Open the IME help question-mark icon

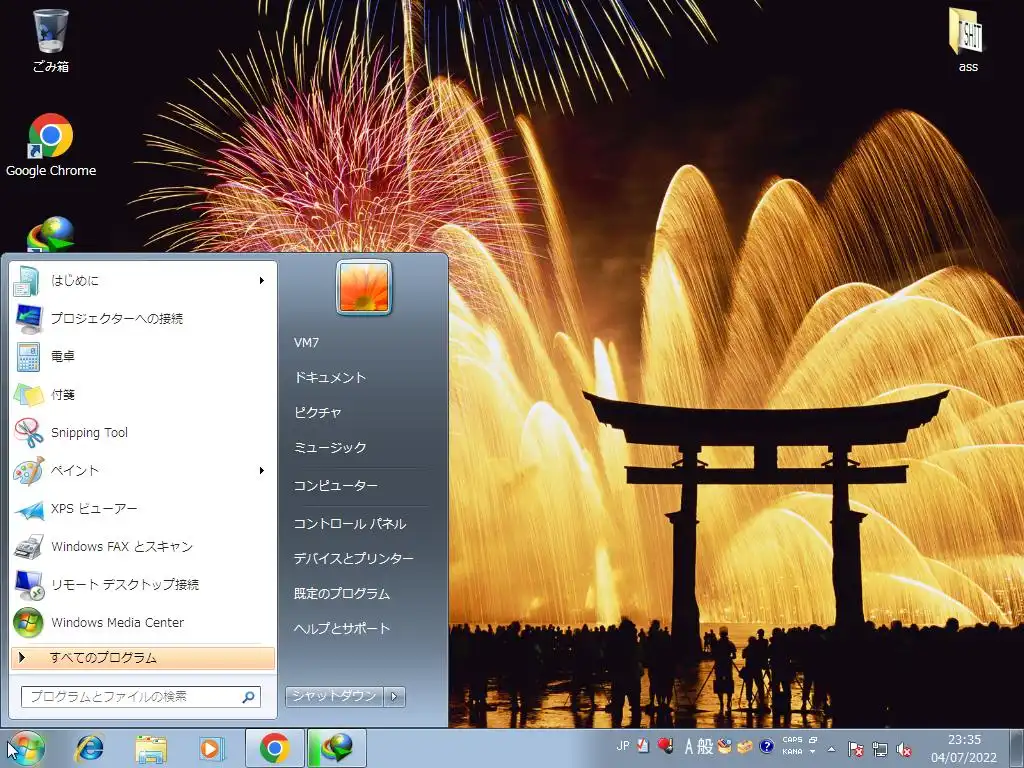click(x=766, y=746)
